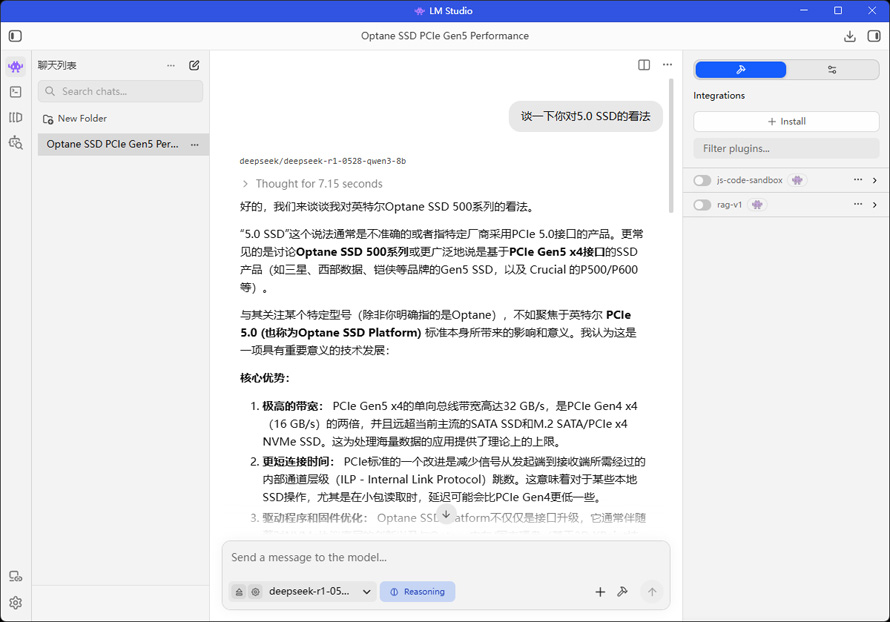Open the Developer terminal icon in sidebar
Screen dimensions: 890x622
point(15,92)
